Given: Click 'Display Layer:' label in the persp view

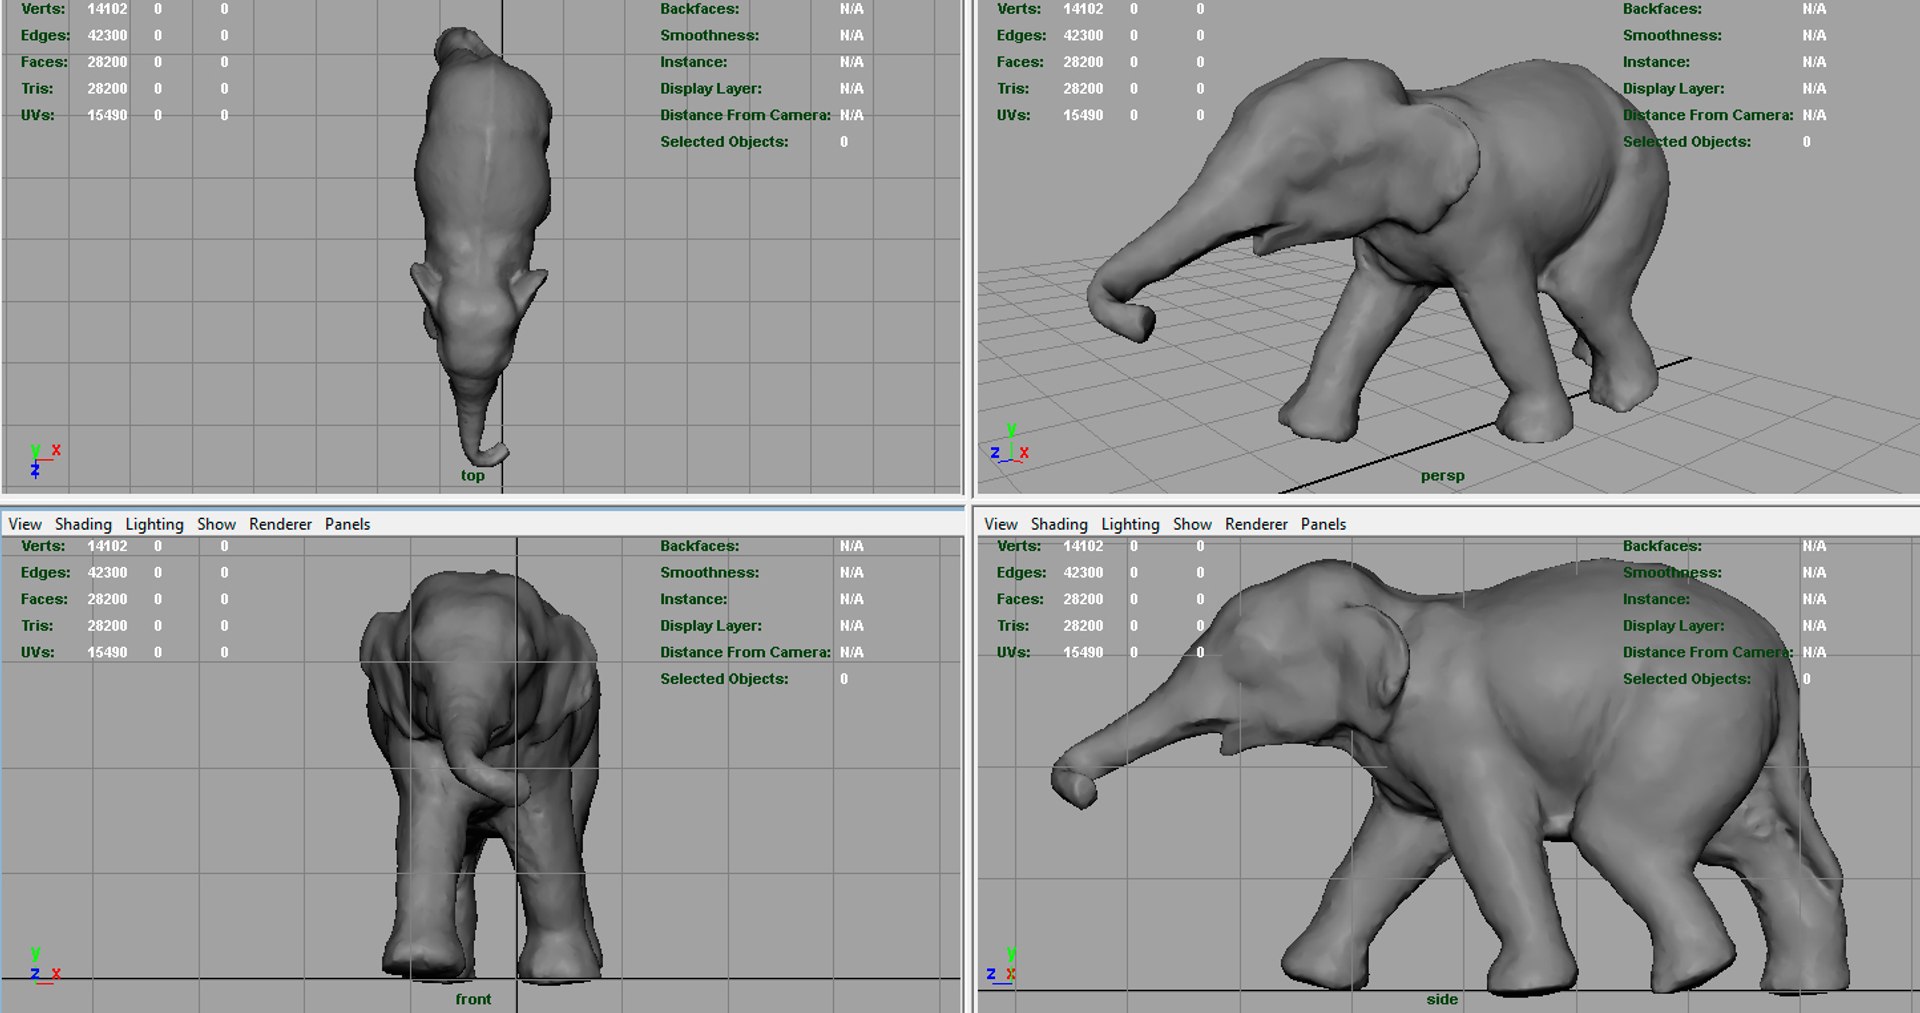Looking at the screenshot, I should pyautogui.click(x=1673, y=88).
